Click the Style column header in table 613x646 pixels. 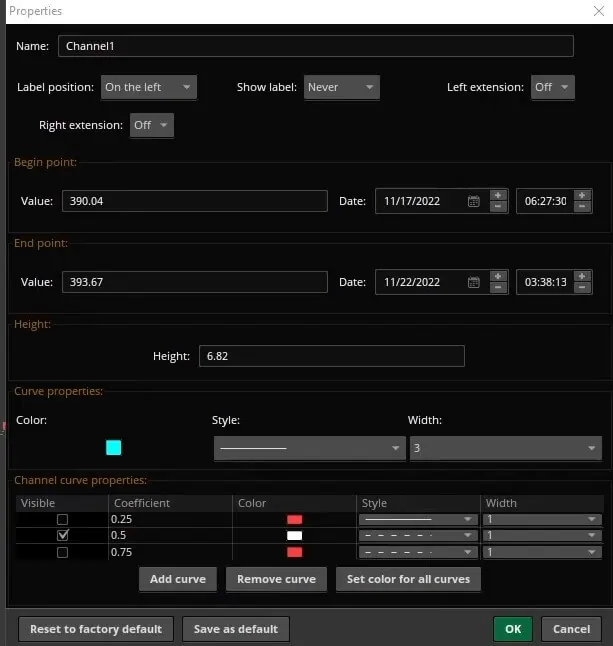tap(419, 503)
